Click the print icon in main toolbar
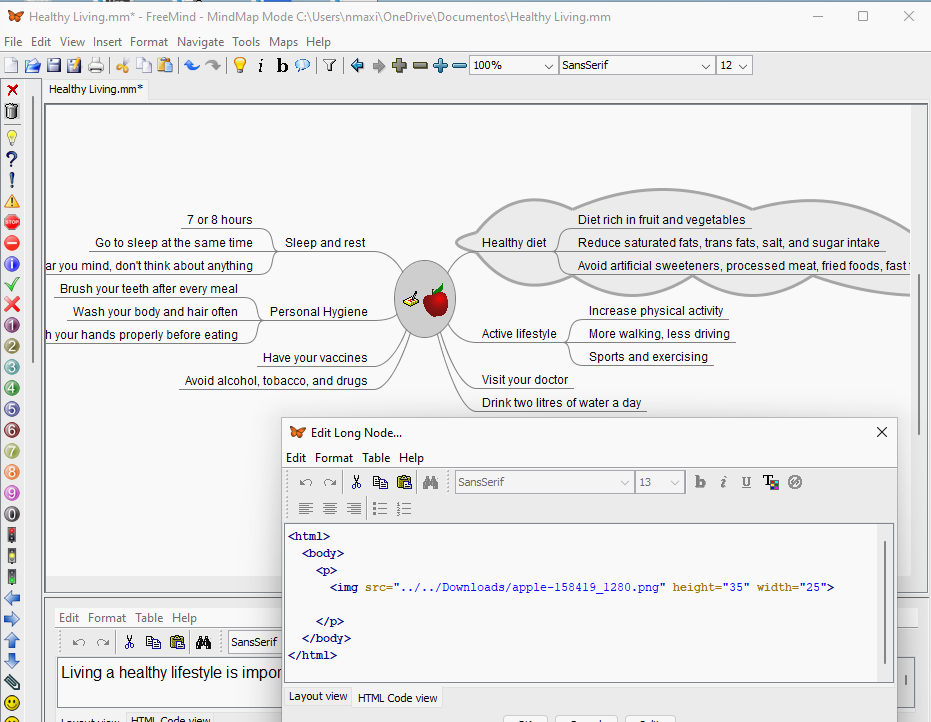The height and width of the screenshot is (722, 931). click(x=96, y=66)
